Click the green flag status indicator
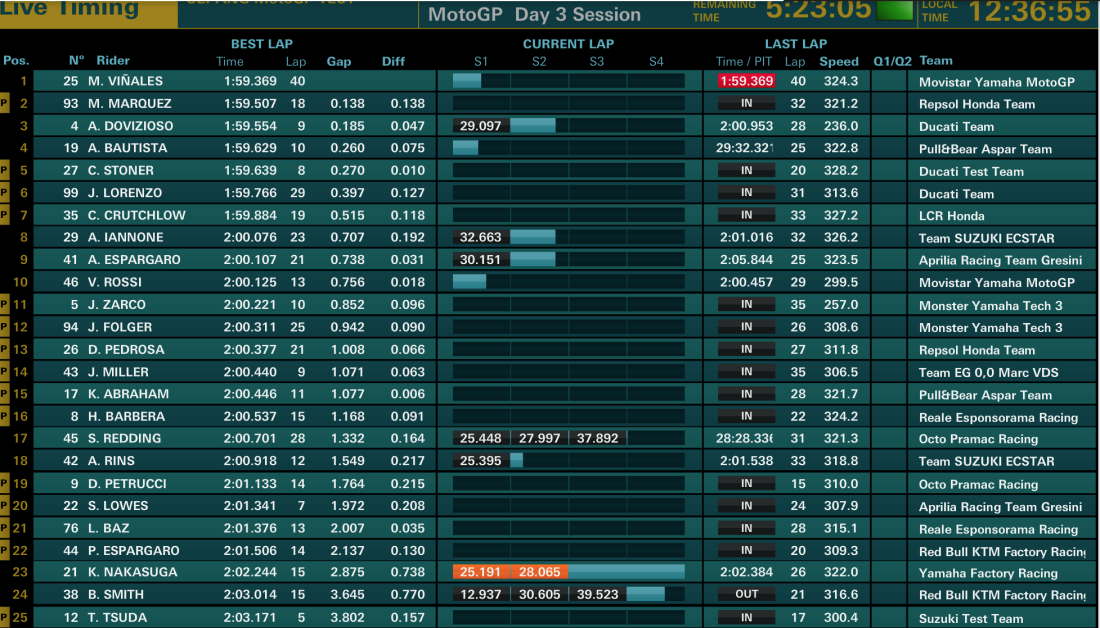This screenshot has height=628, width=1100. (x=895, y=10)
